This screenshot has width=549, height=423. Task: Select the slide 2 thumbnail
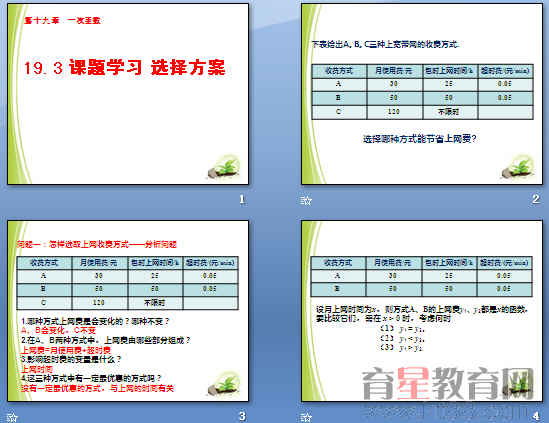[x=422, y=94]
